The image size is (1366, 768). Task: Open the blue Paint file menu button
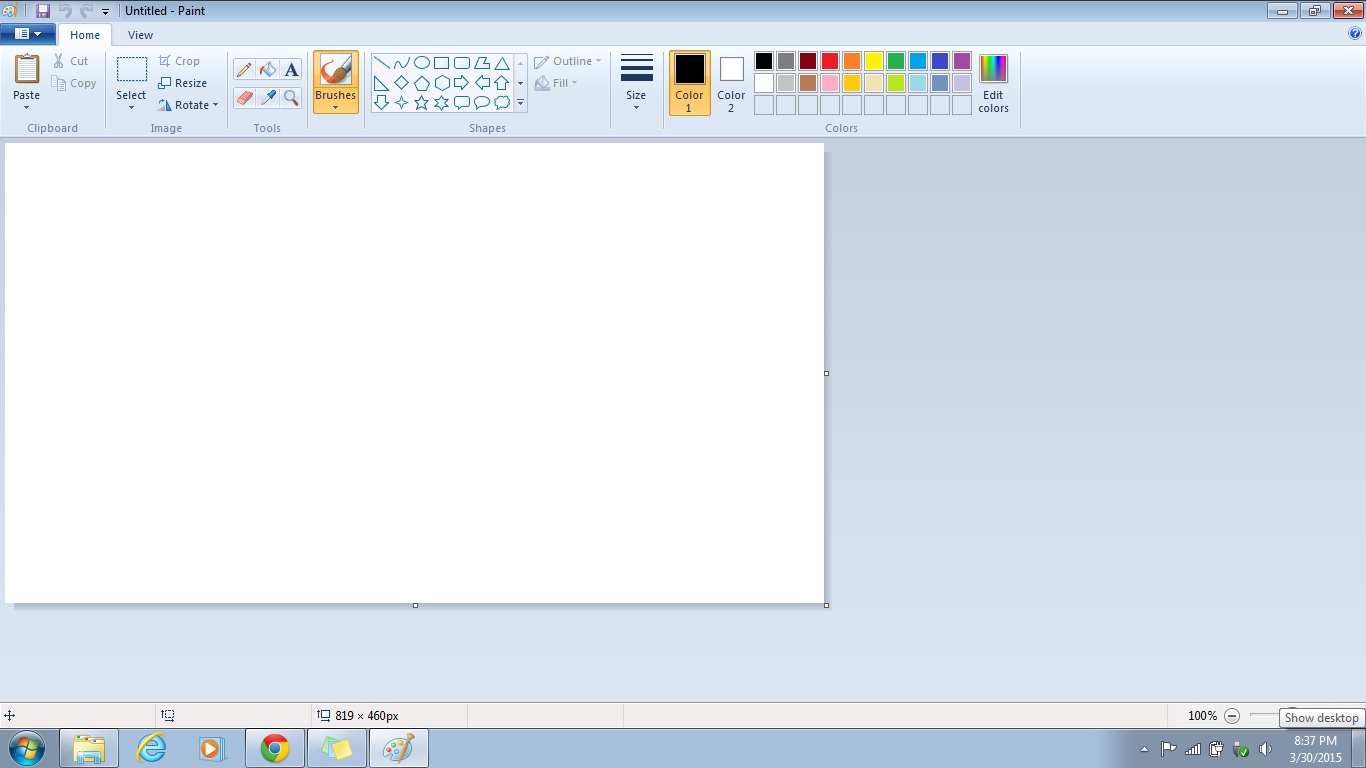(27, 34)
